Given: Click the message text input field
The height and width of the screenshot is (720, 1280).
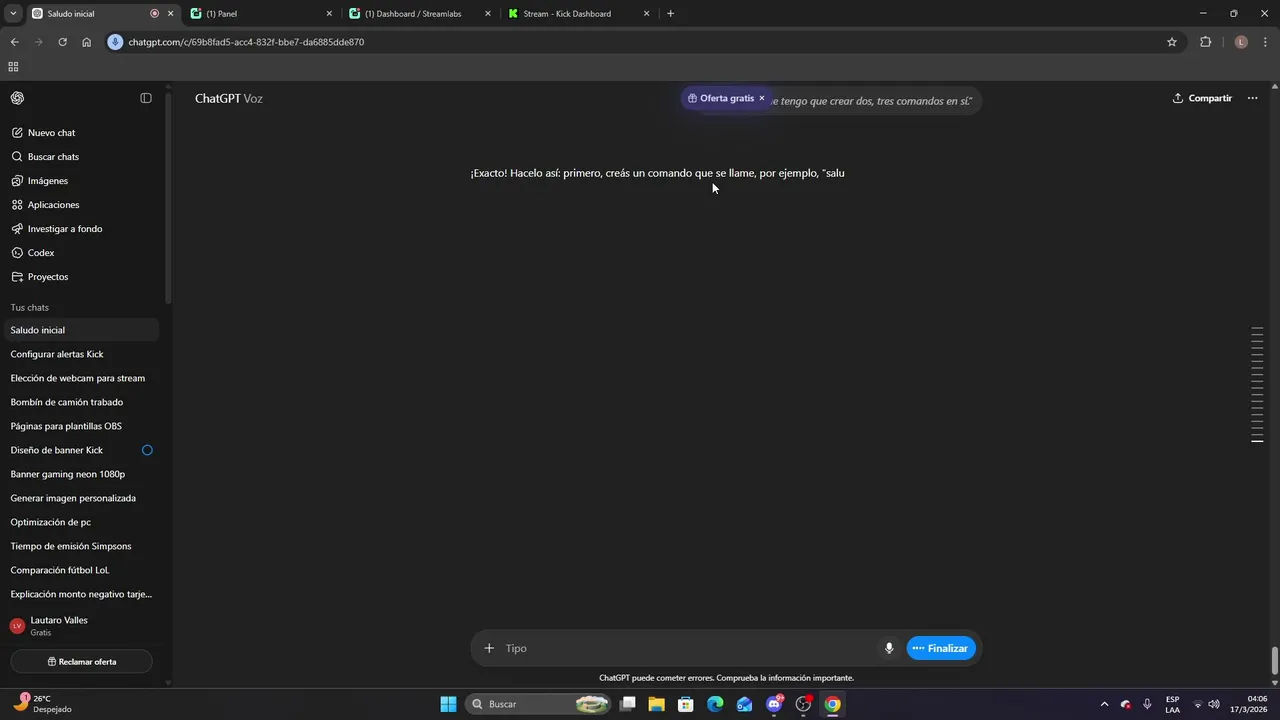Looking at the screenshot, I should pos(688,648).
